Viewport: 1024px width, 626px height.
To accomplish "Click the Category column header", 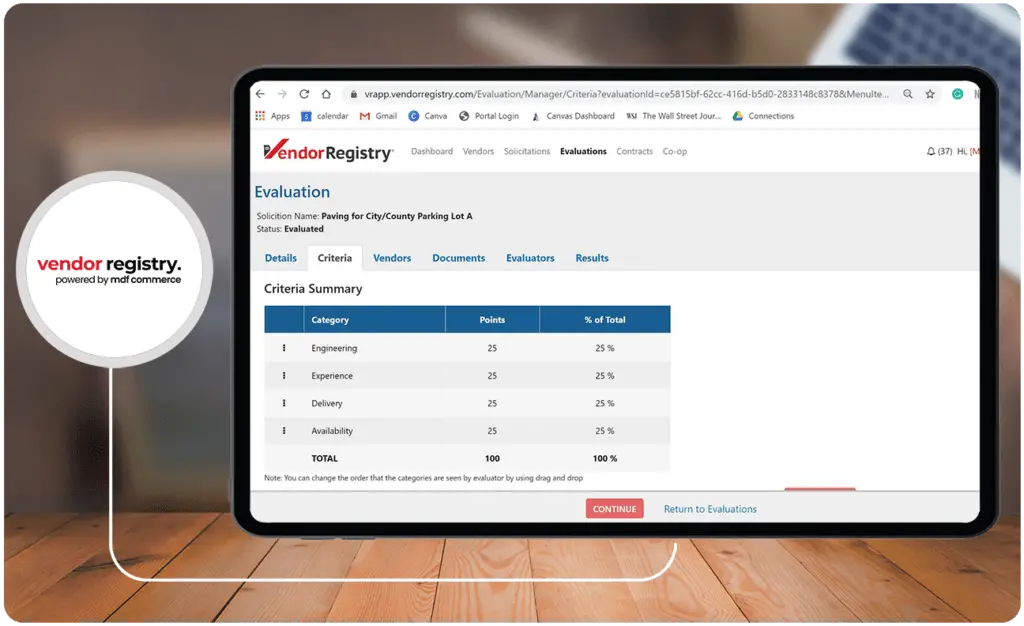I will [374, 320].
